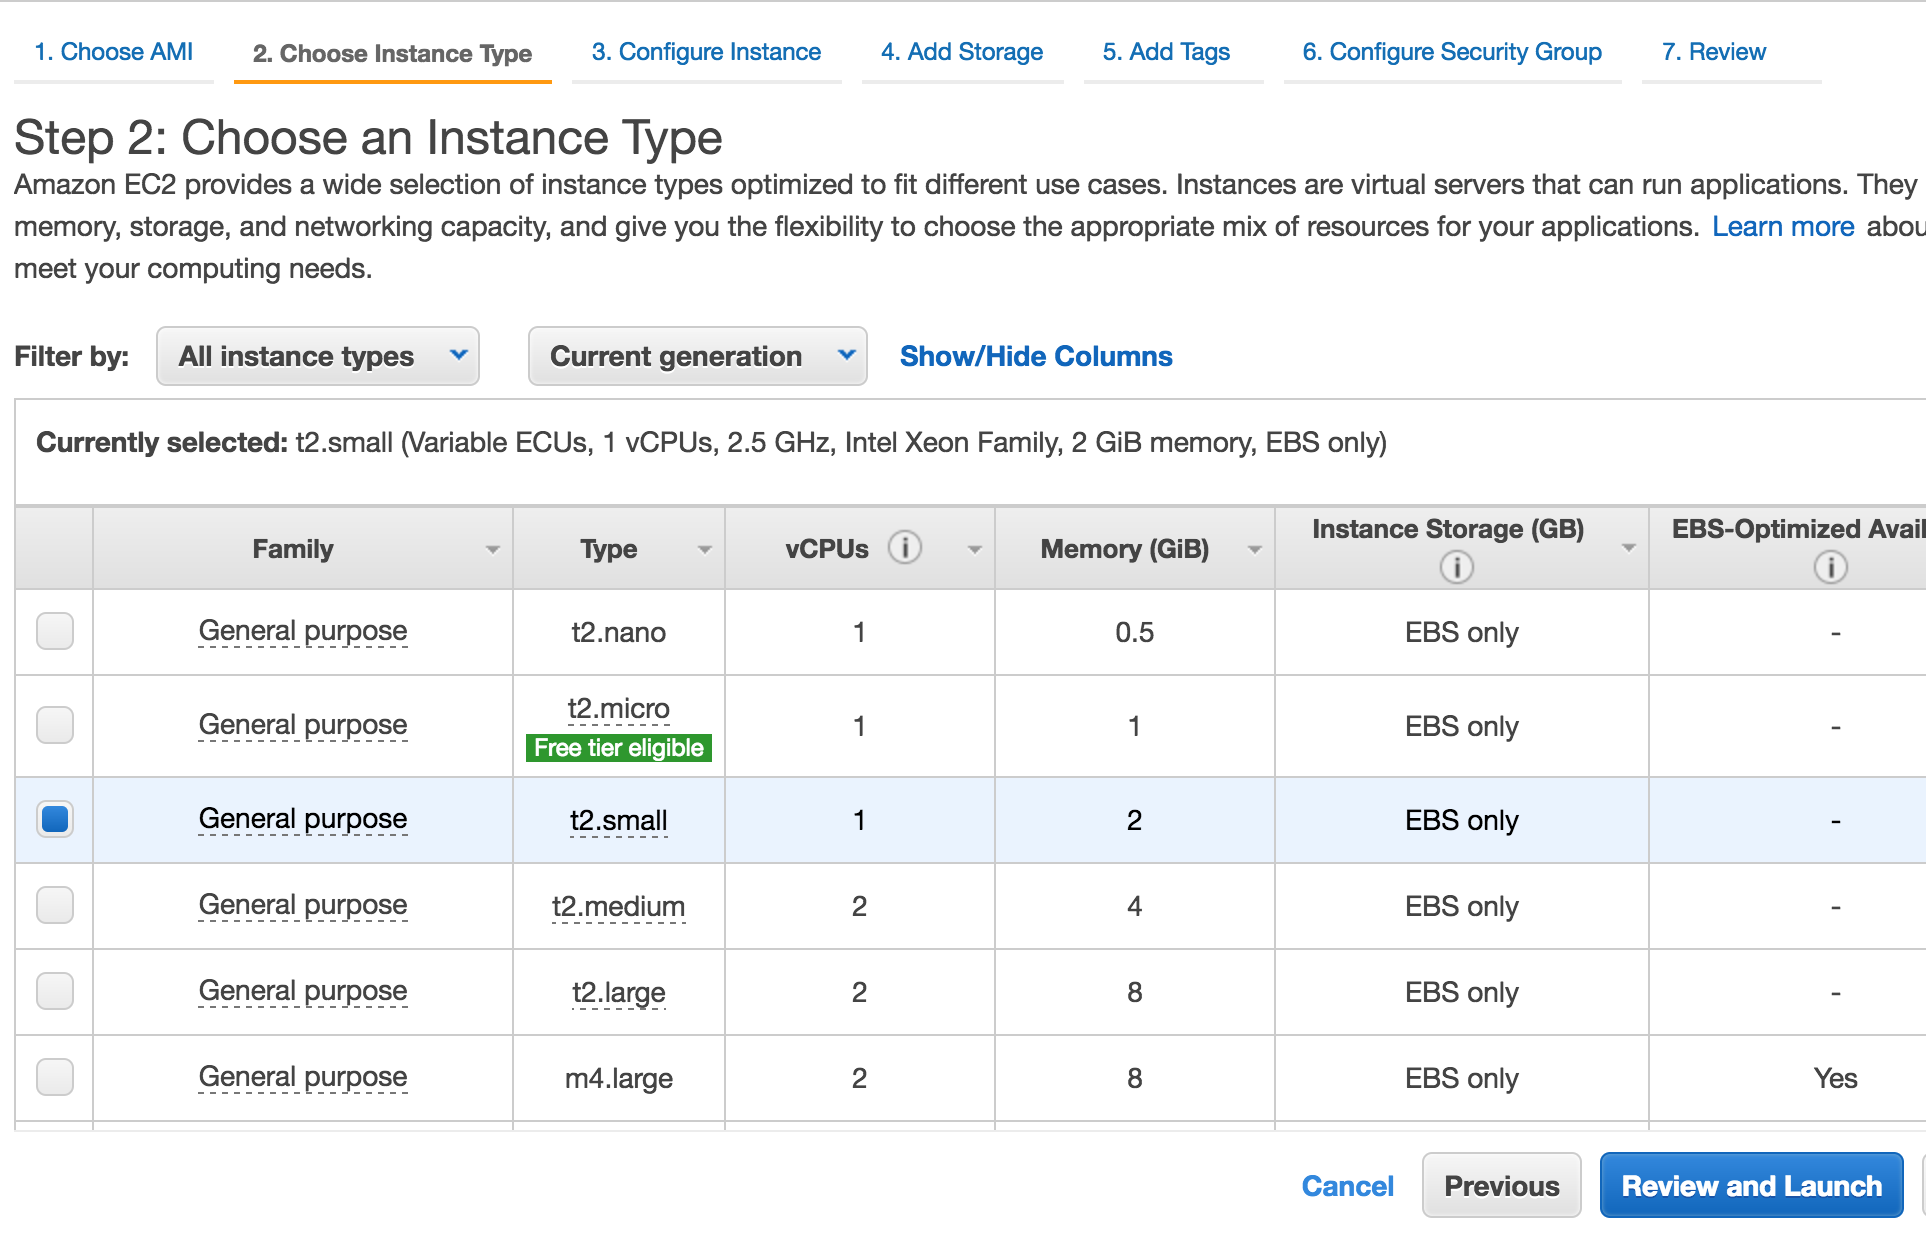The width and height of the screenshot is (1926, 1256).
Task: Select the t2.micro free tier checkbox
Action: click(x=55, y=725)
